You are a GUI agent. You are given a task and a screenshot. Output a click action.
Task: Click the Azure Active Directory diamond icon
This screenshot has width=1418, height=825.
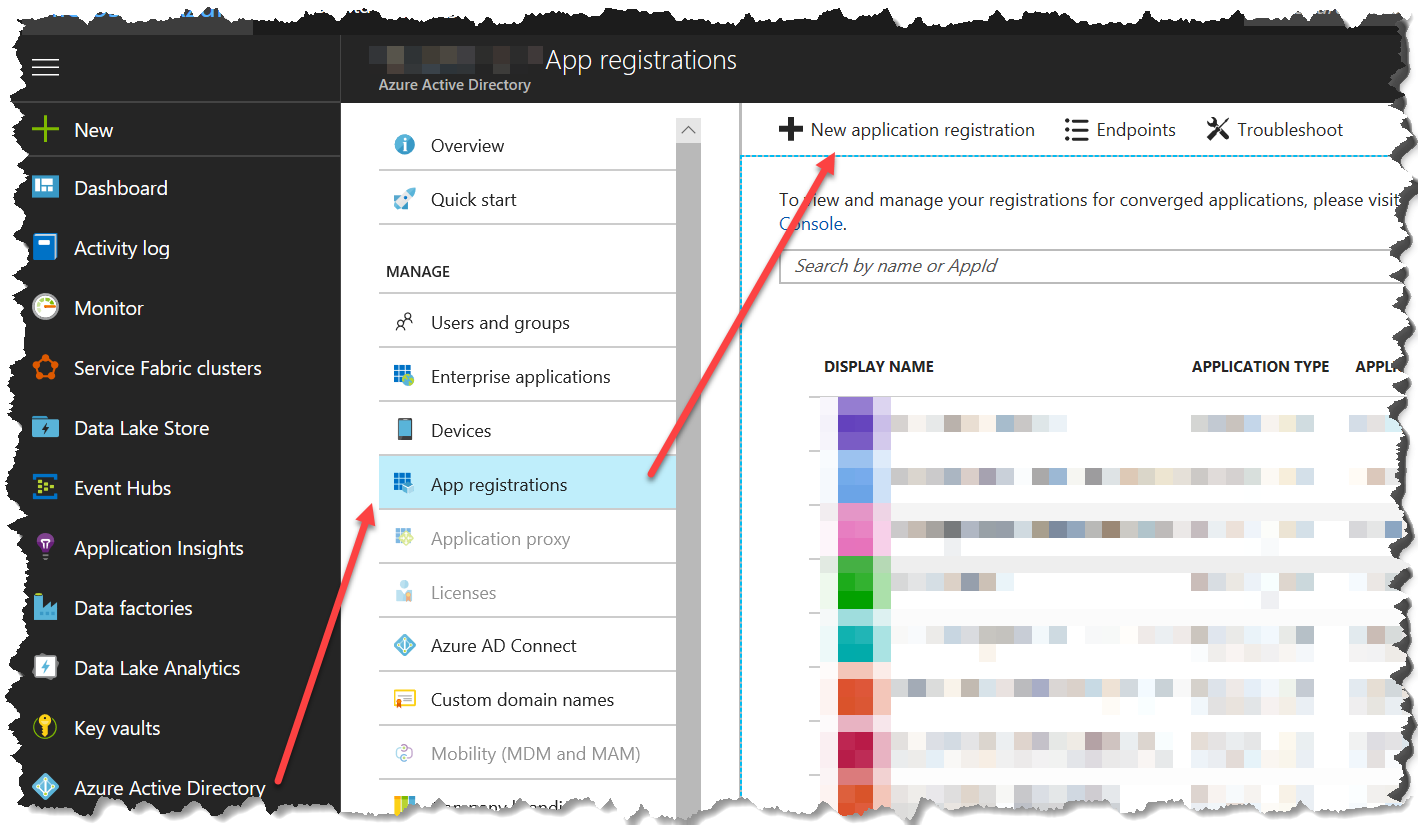pyautogui.click(x=46, y=787)
